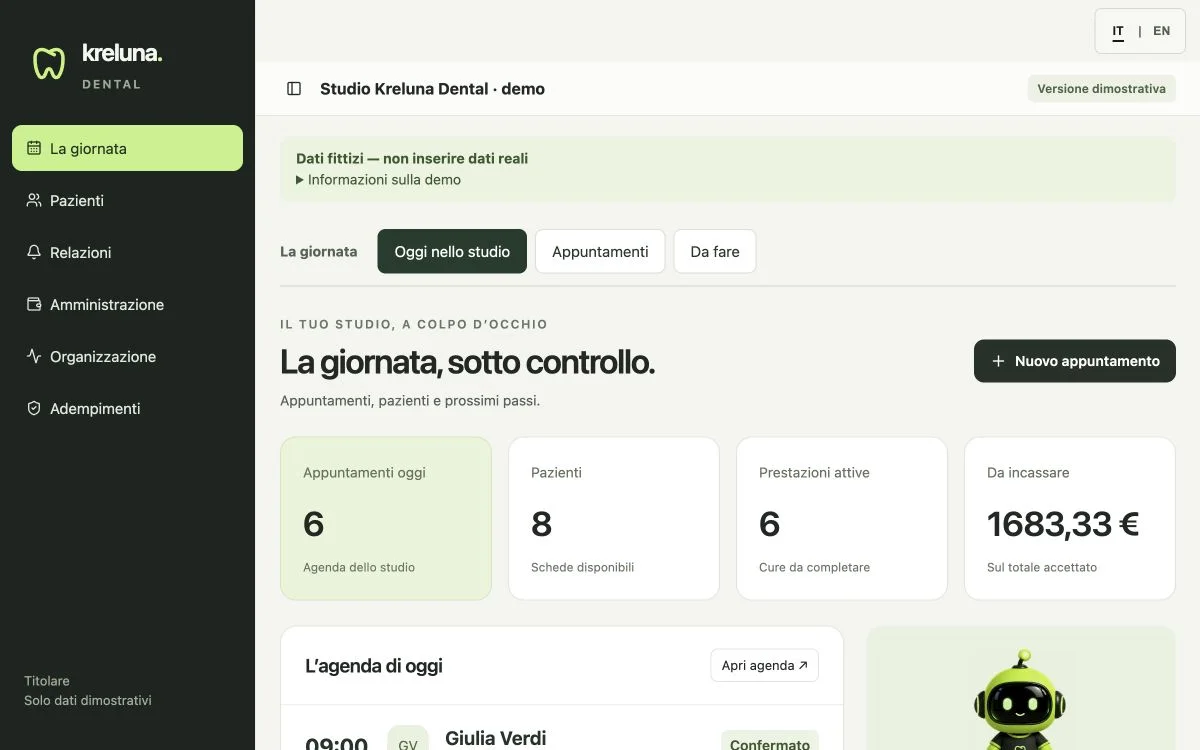
Task: Click the people icon beside Pazienti
Action: [x=34, y=200]
